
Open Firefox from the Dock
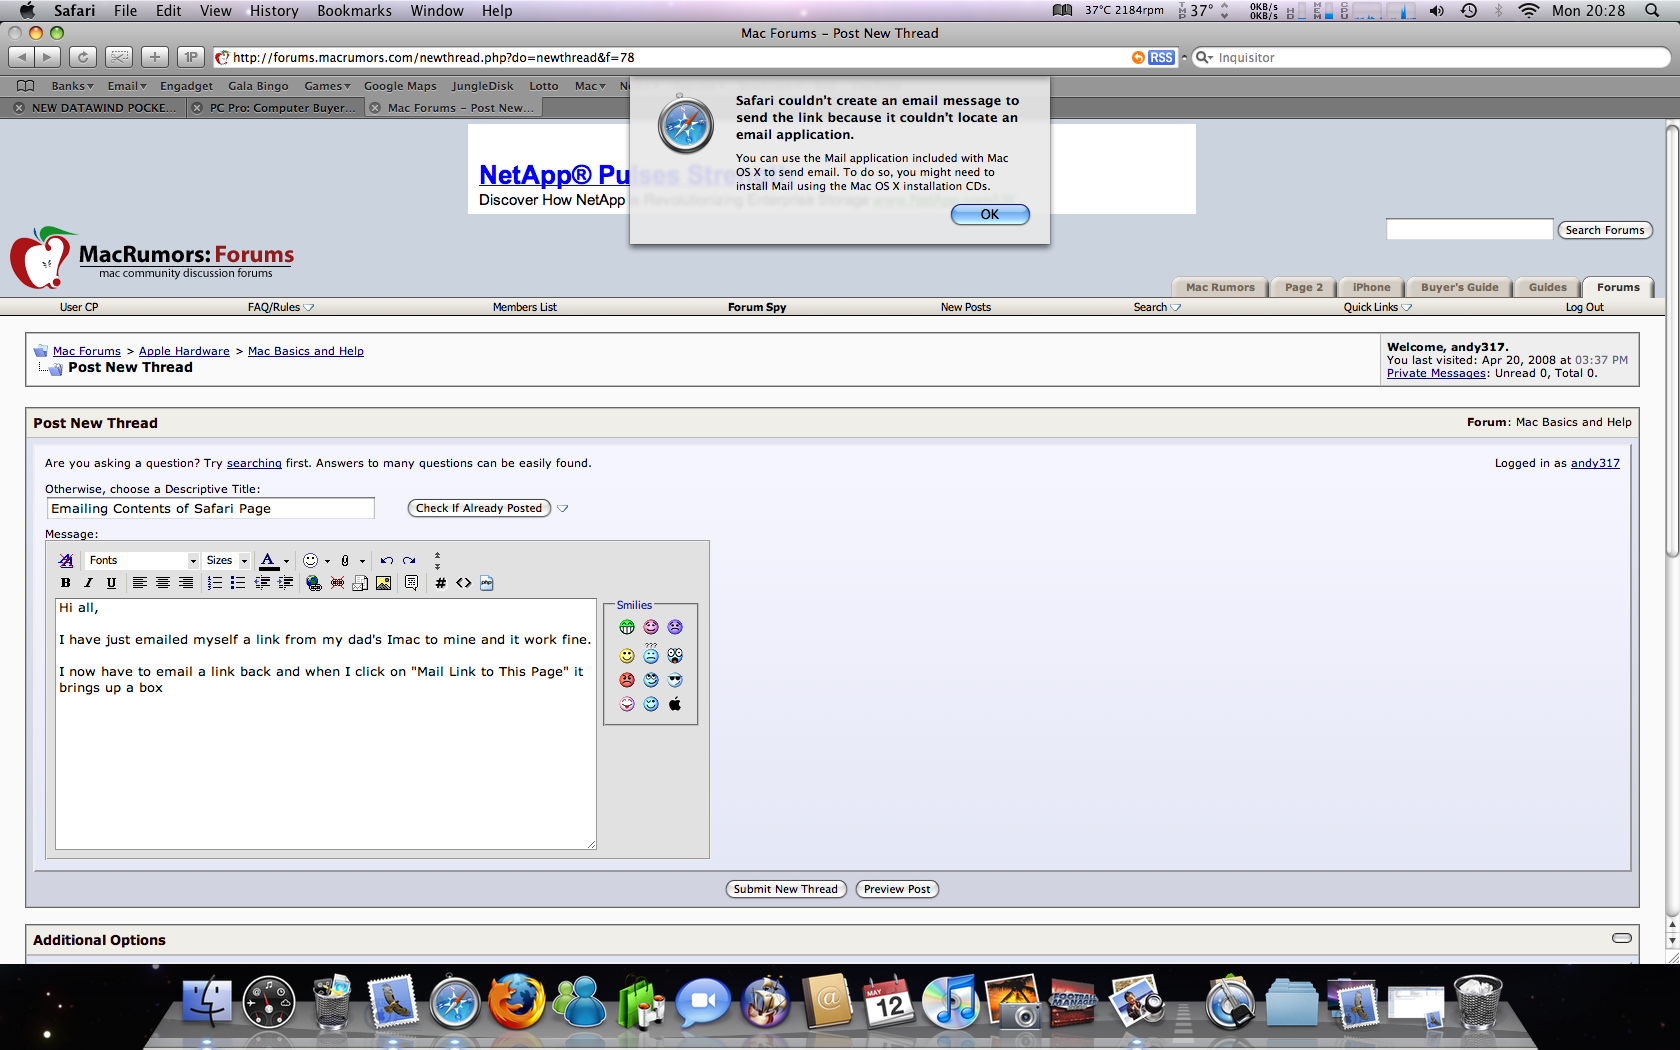[x=516, y=1002]
